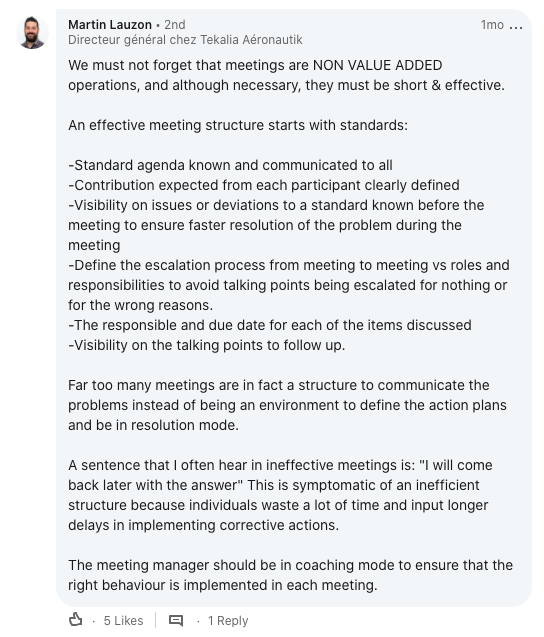This screenshot has height=637, width=544.
Task: Open Martin Lauzon's profile photo
Action: pos(33,32)
